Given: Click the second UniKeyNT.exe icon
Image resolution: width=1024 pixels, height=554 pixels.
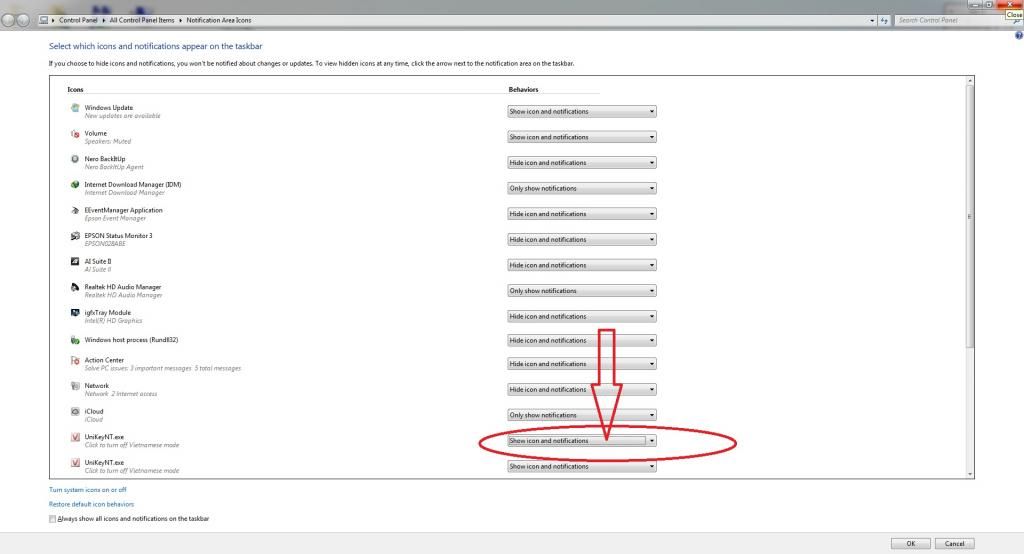Looking at the screenshot, I should [75, 463].
